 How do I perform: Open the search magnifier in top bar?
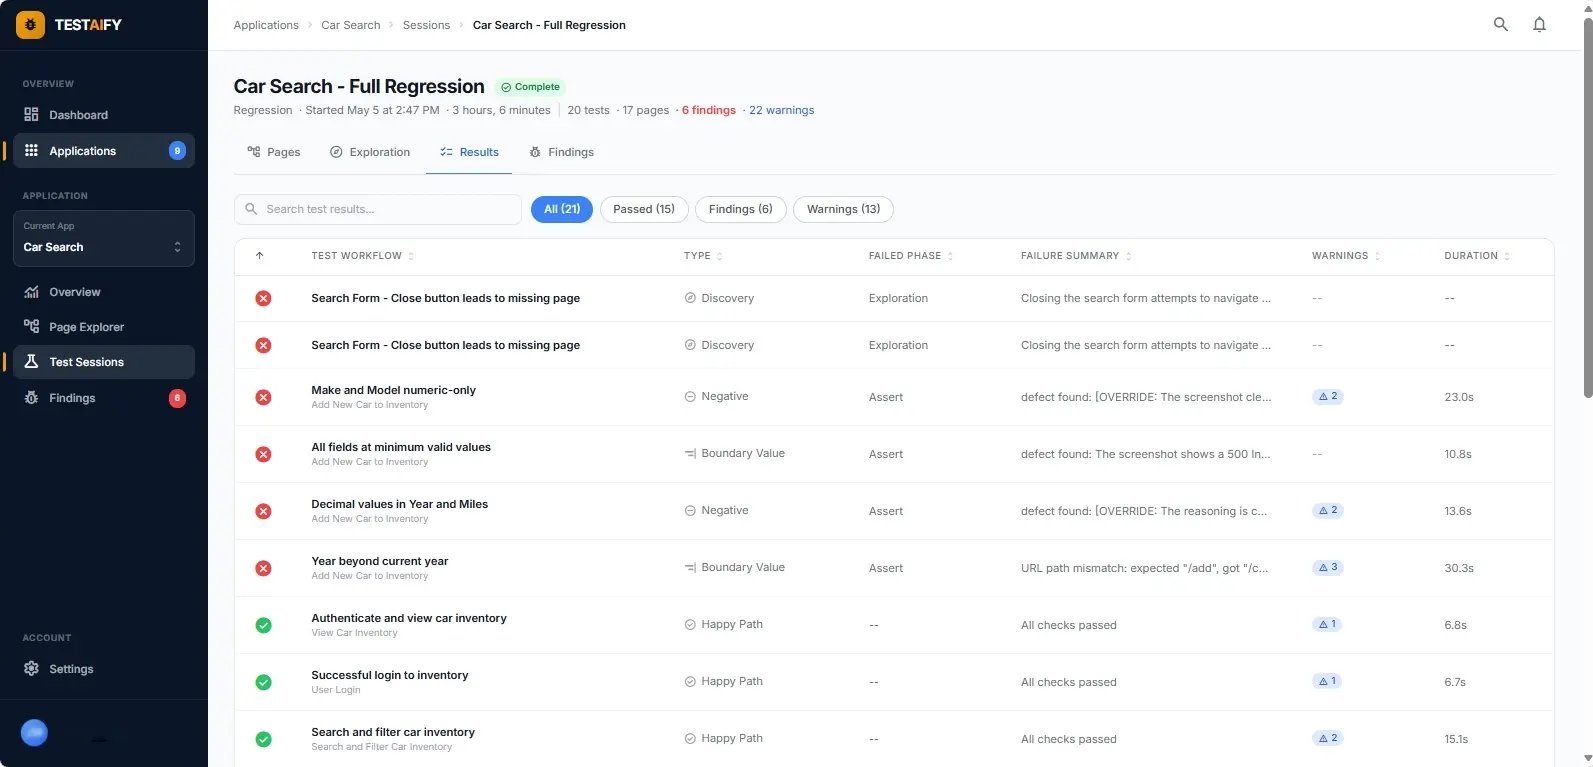click(x=1500, y=25)
